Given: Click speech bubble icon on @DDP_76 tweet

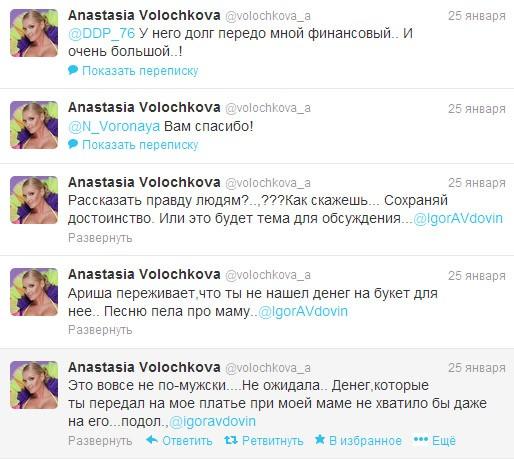Looking at the screenshot, I should (73, 70).
